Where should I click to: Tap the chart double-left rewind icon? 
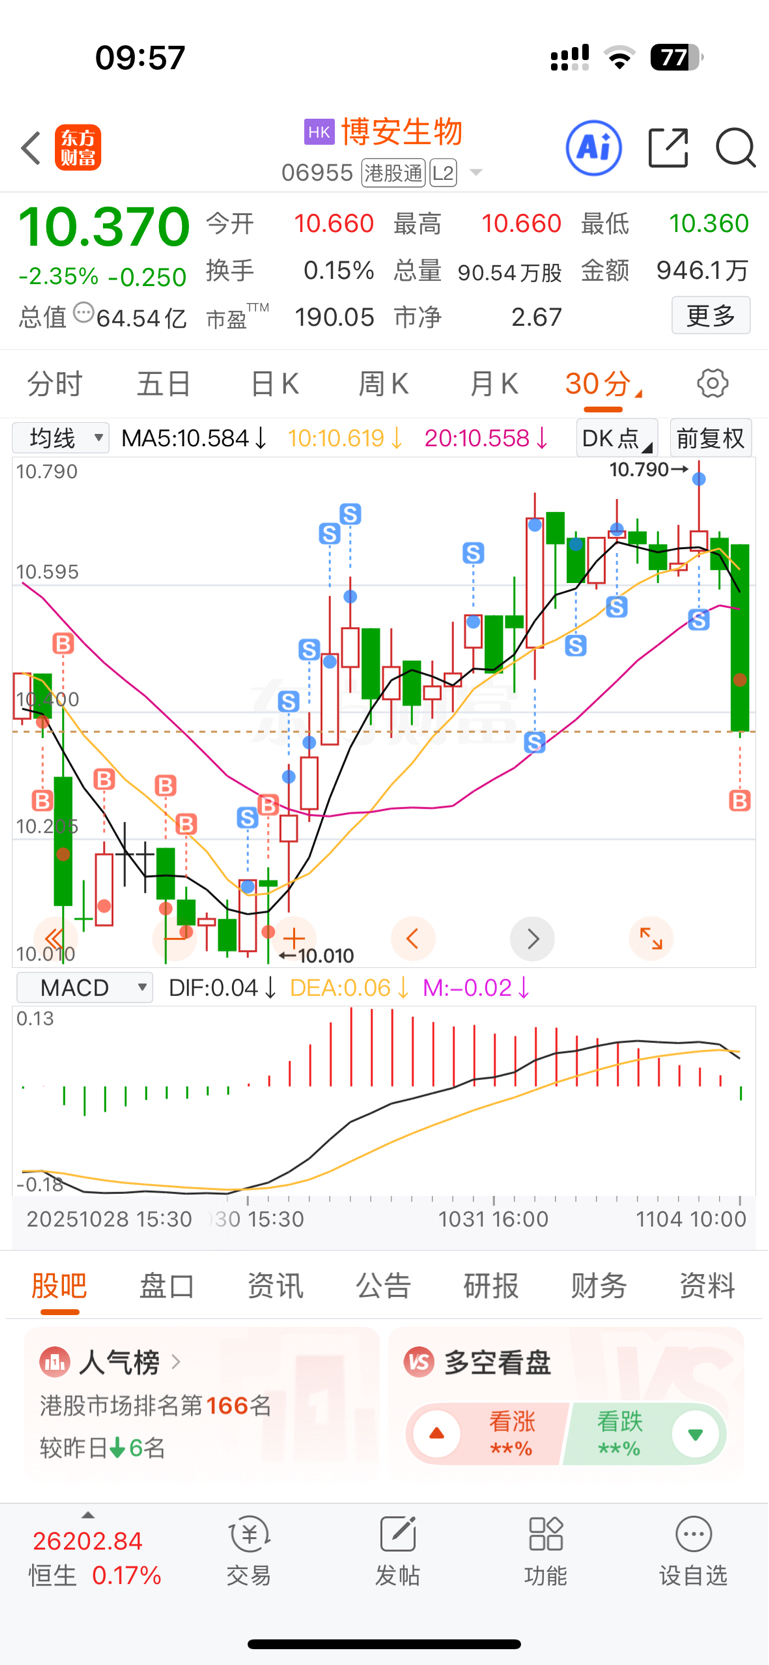[54, 938]
